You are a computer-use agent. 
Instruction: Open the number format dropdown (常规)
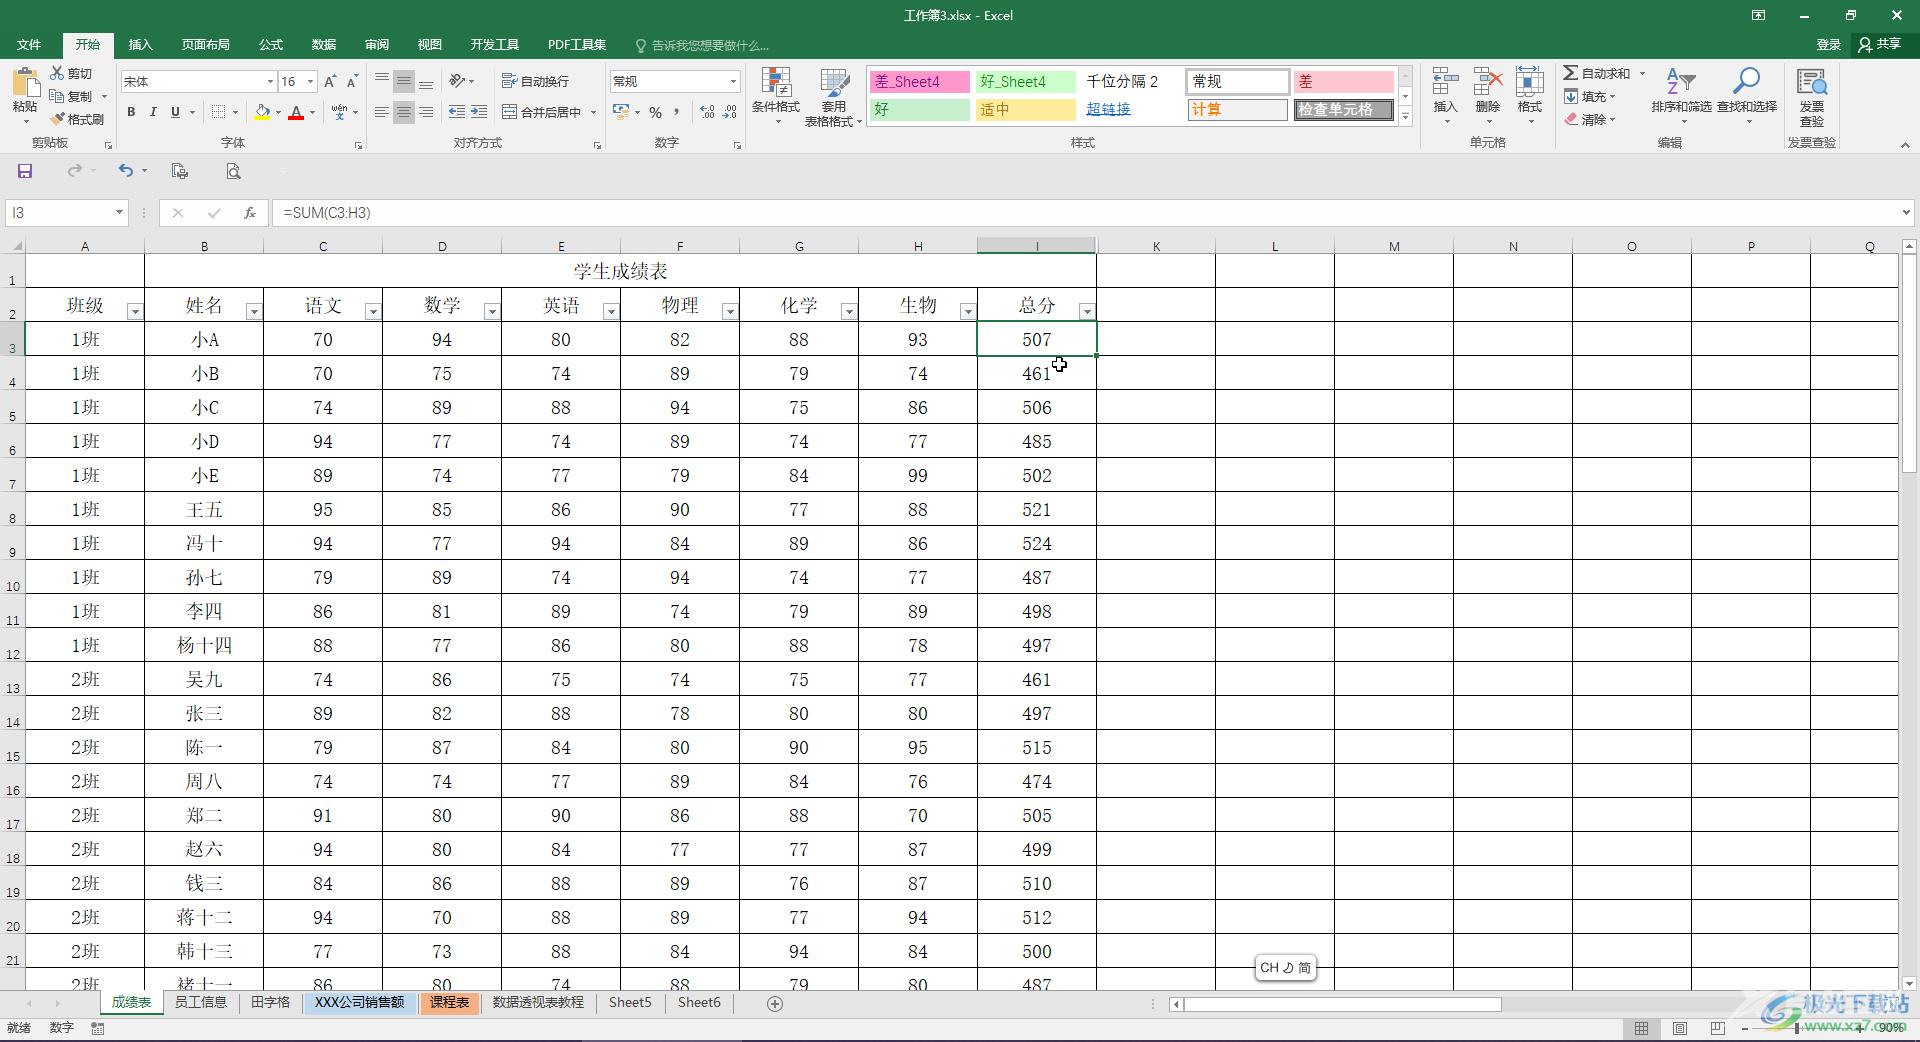point(733,82)
